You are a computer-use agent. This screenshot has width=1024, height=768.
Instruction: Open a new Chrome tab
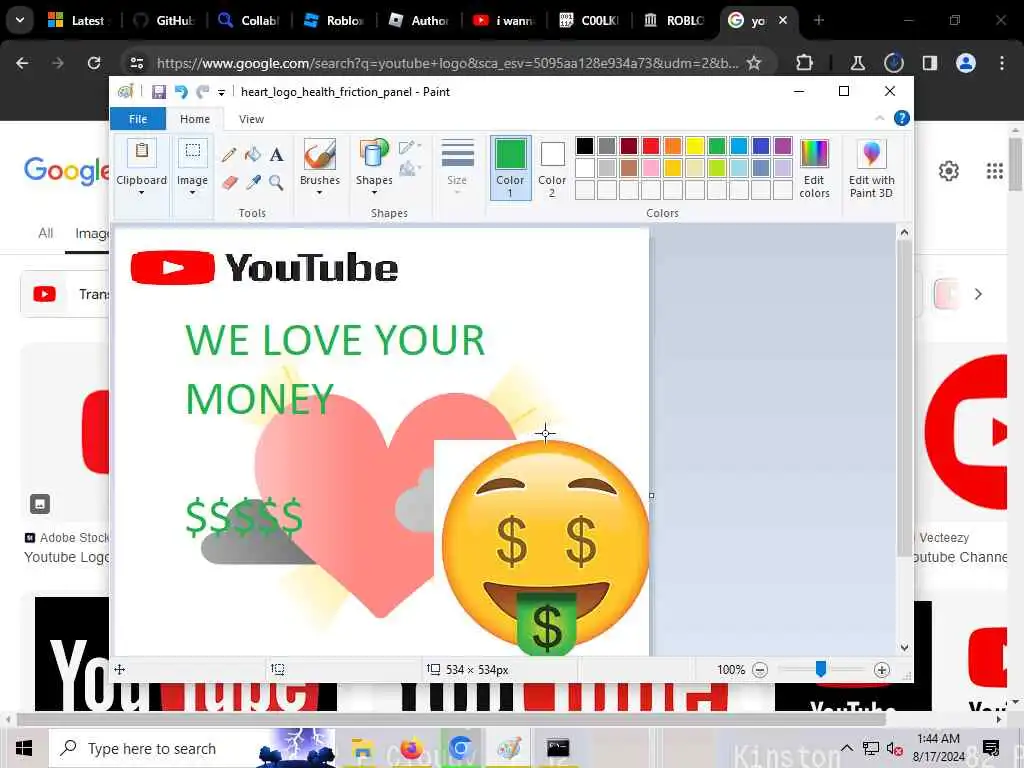[x=818, y=20]
